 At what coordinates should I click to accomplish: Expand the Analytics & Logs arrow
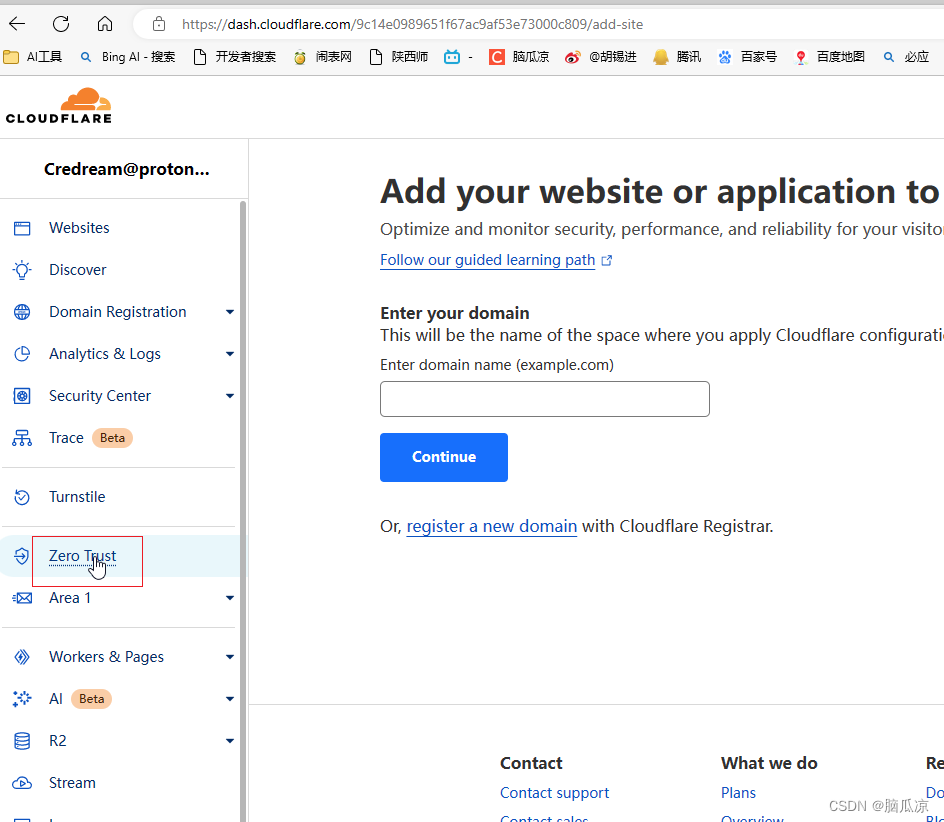(230, 354)
